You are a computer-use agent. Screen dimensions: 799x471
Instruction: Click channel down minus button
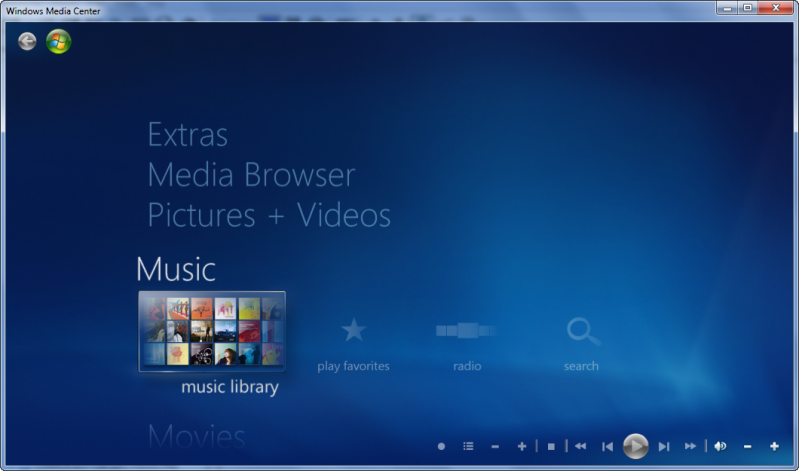[495, 447]
